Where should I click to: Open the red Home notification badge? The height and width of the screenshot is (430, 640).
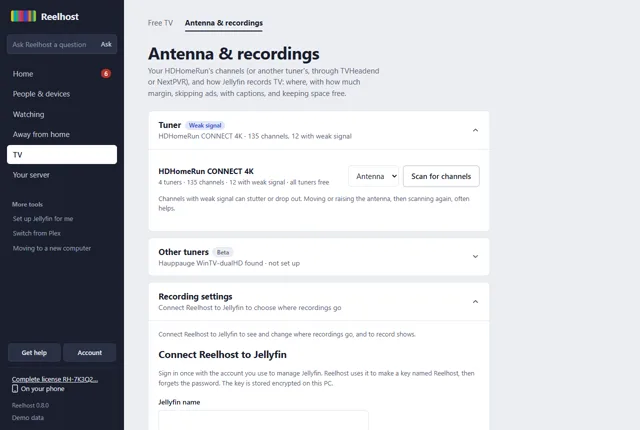point(106,74)
